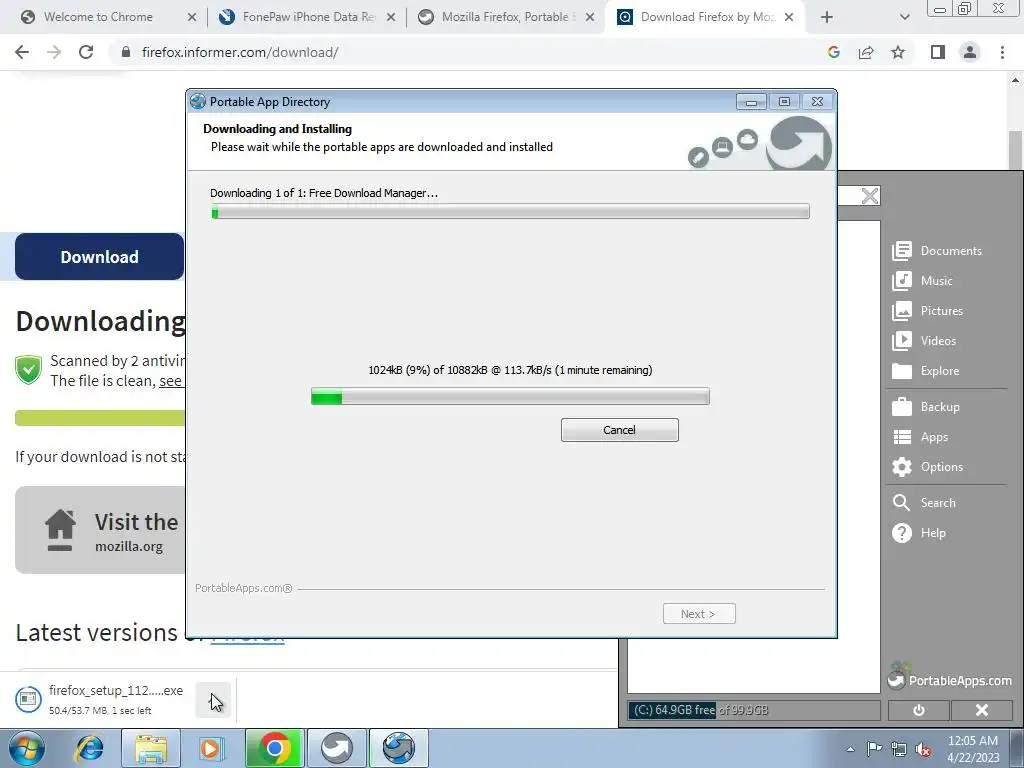Click the PortableApps power button
This screenshot has width=1024, height=768.
(x=919, y=710)
